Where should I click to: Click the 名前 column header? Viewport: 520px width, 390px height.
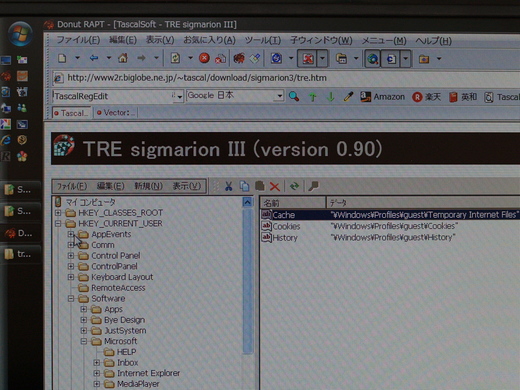pos(293,203)
